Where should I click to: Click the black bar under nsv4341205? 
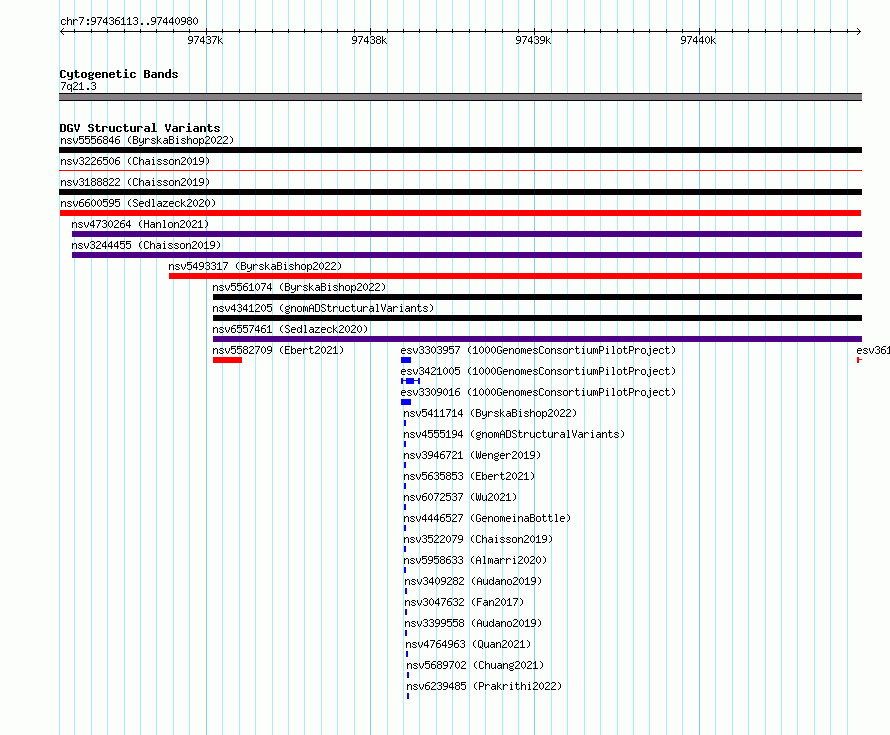538,318
